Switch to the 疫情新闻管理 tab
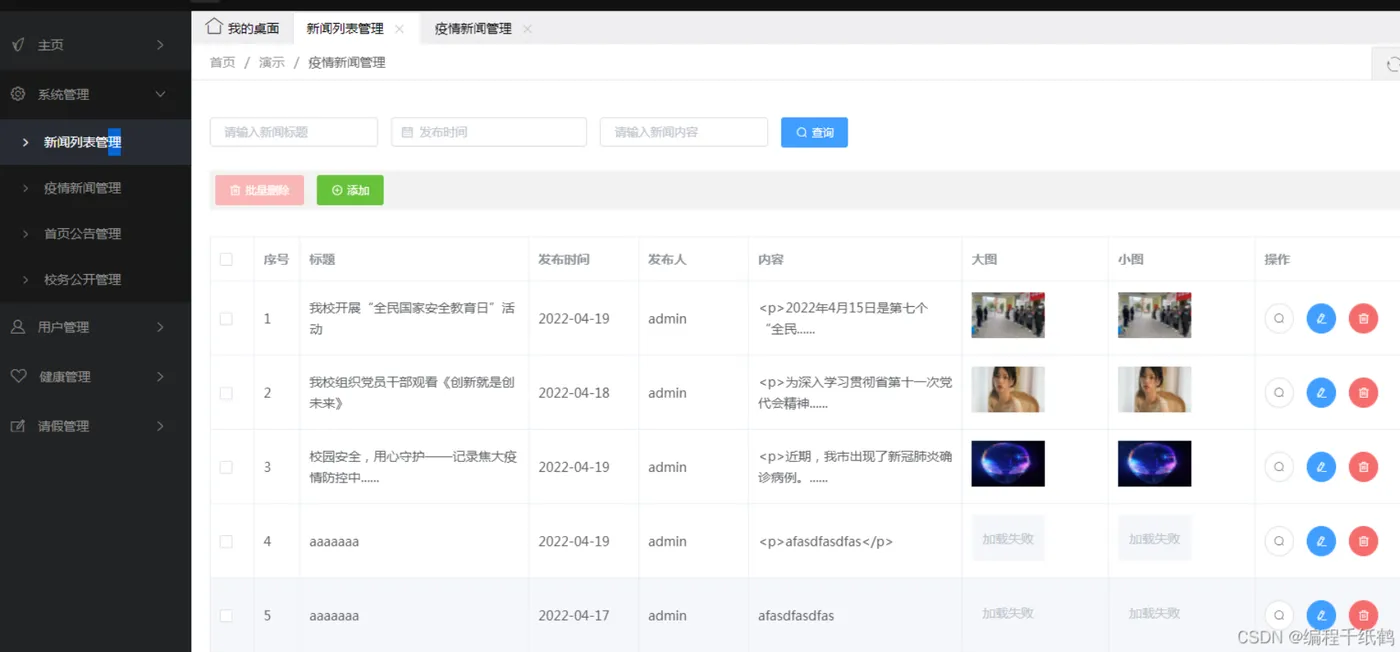This screenshot has width=1400, height=652. (x=484, y=28)
